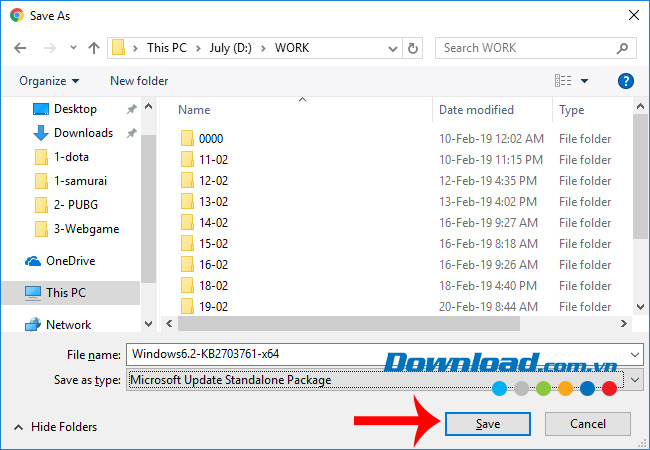Open the File name dropdown arrow

click(x=635, y=355)
